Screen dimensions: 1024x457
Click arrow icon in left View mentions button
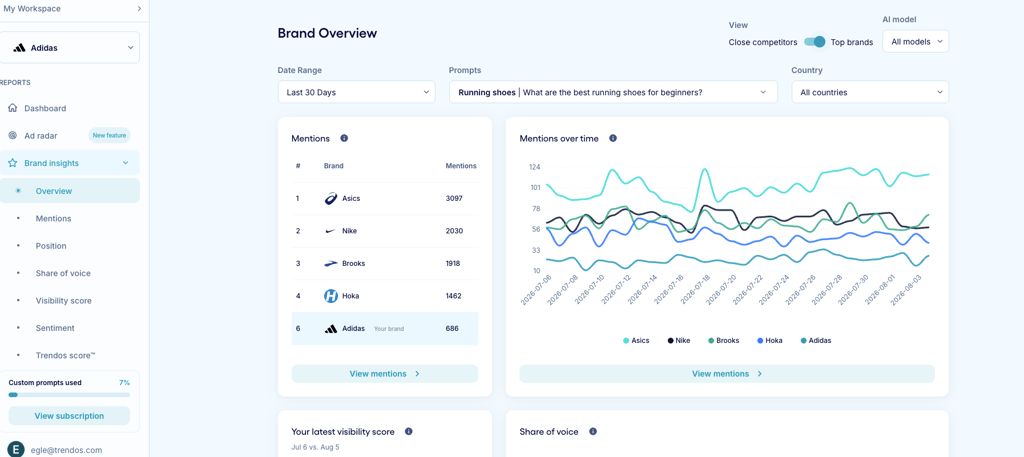tap(417, 374)
